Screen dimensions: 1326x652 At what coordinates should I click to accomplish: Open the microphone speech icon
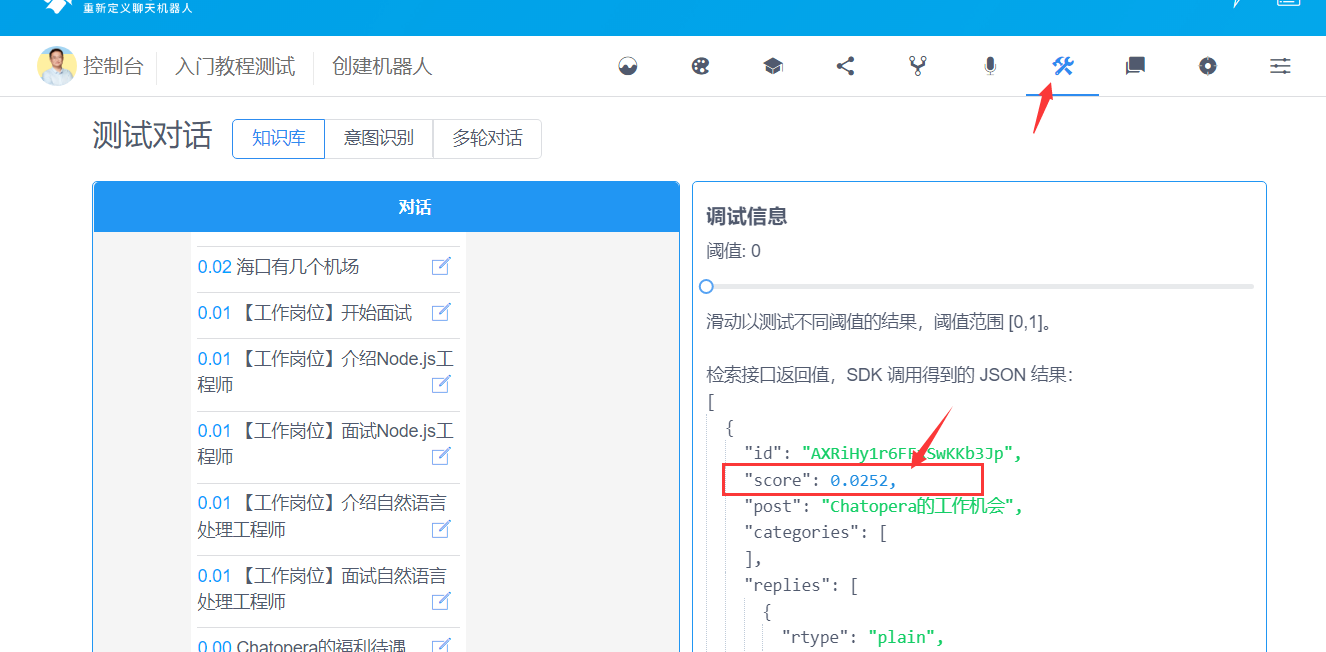click(990, 67)
